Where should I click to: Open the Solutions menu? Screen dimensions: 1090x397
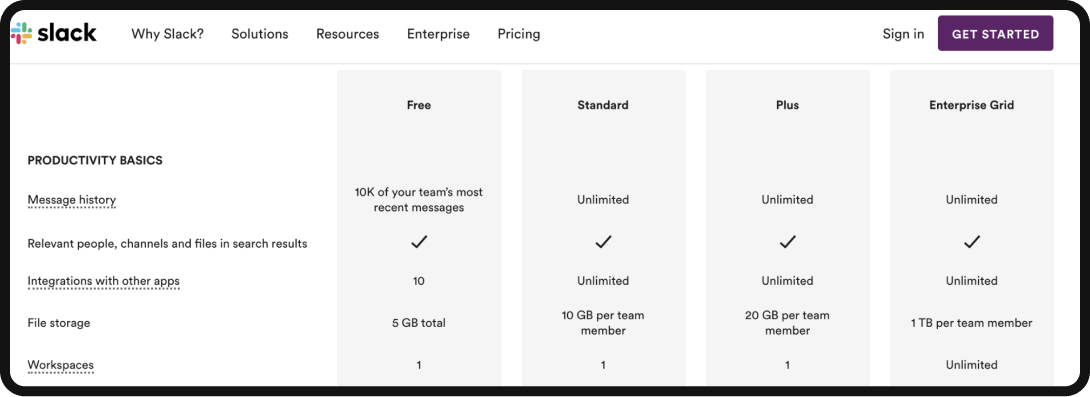pyautogui.click(x=260, y=34)
